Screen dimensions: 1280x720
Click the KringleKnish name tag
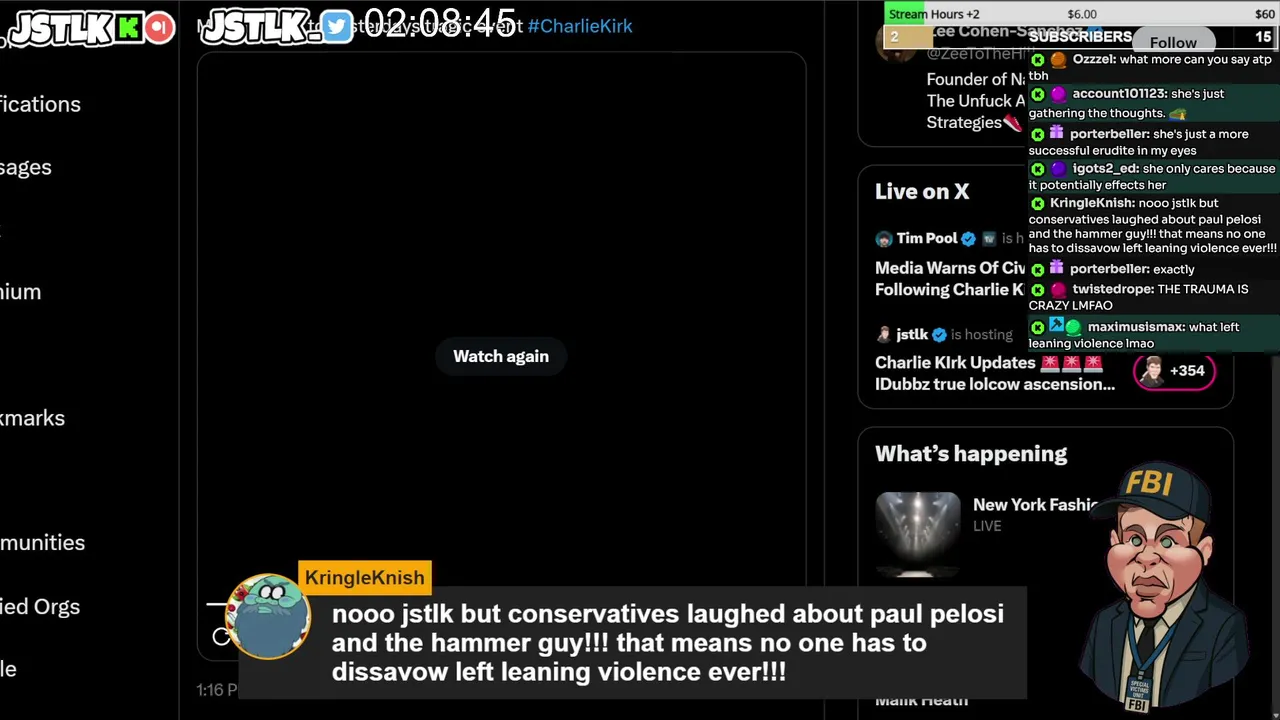click(x=365, y=578)
